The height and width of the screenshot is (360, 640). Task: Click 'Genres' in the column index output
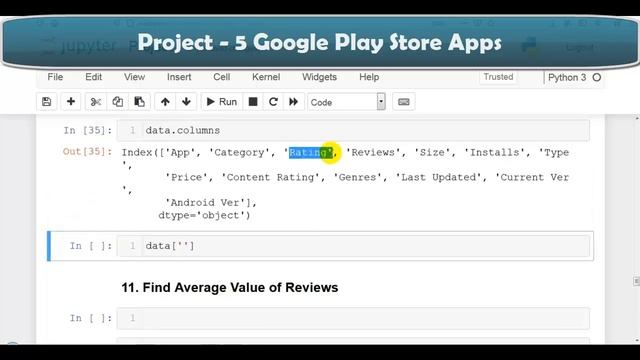pyautogui.click(x=358, y=178)
